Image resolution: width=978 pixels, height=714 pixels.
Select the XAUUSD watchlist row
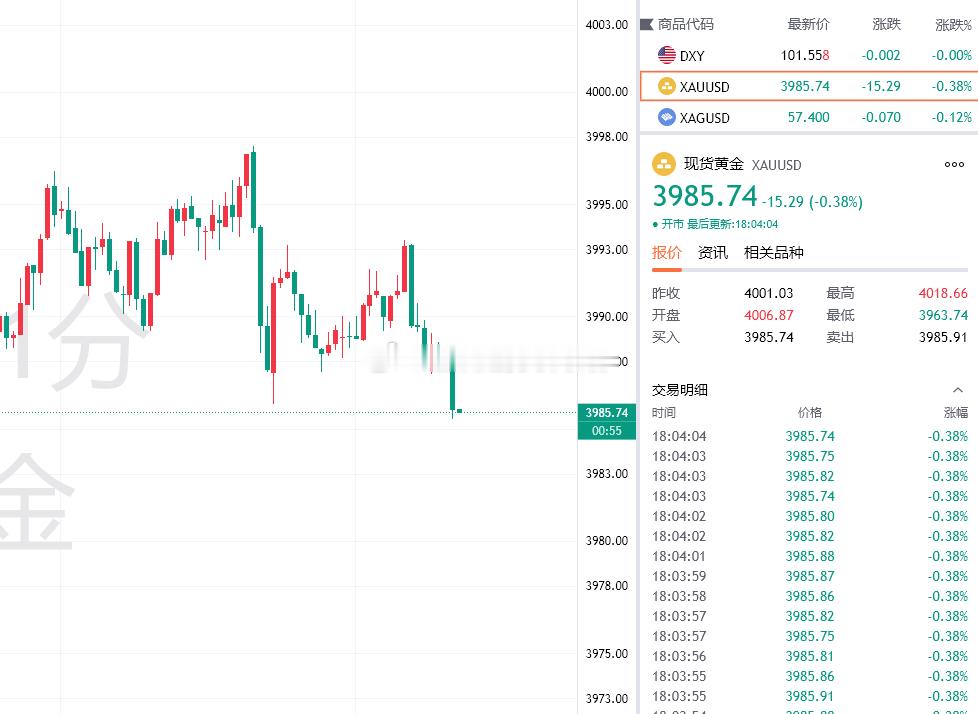pyautogui.click(x=808, y=86)
